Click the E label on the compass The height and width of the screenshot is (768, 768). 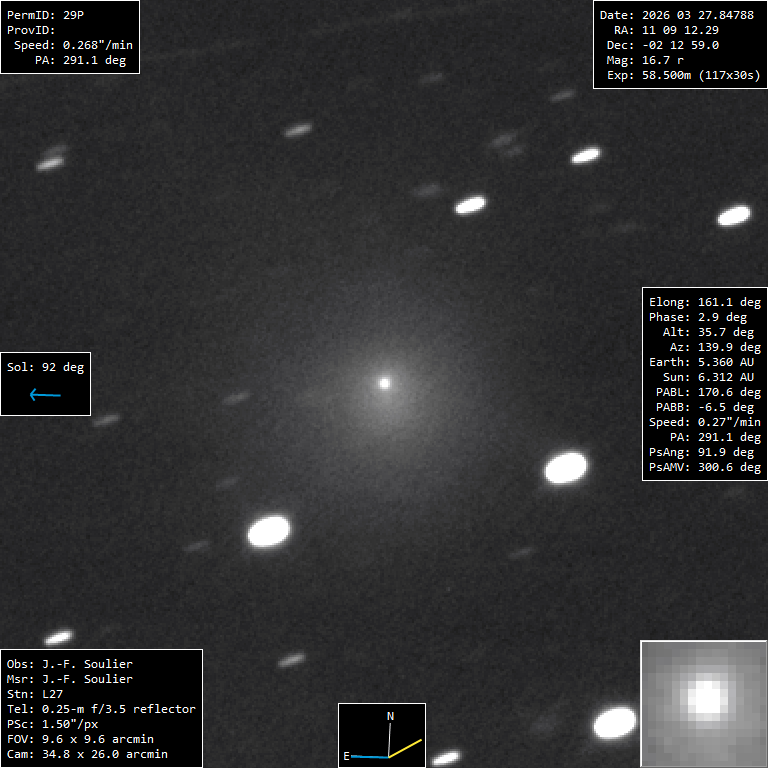(347, 756)
